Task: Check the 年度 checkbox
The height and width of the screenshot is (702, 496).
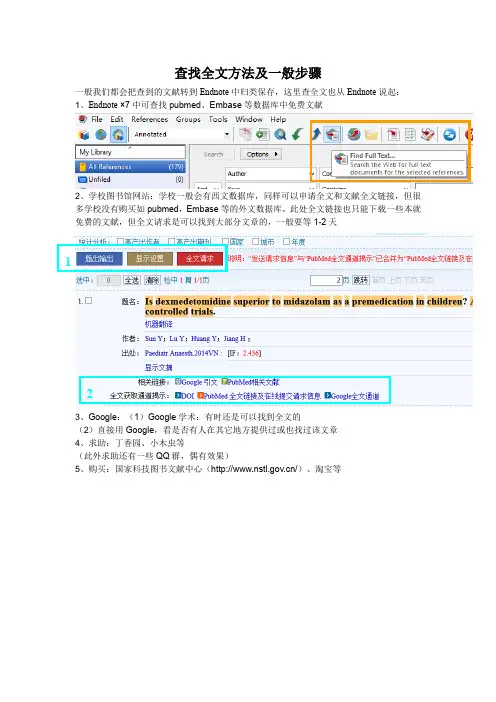Action: 286,241
